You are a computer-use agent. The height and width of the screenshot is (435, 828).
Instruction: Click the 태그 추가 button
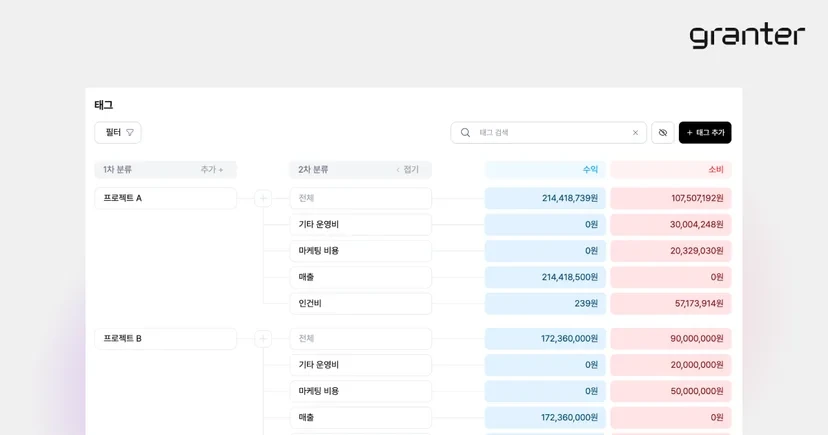tap(705, 133)
